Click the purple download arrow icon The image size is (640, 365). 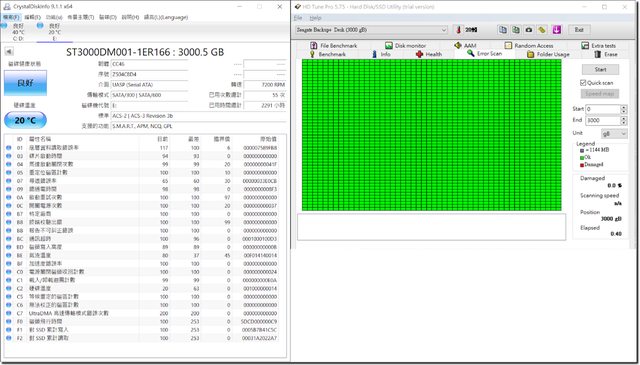pos(557,30)
